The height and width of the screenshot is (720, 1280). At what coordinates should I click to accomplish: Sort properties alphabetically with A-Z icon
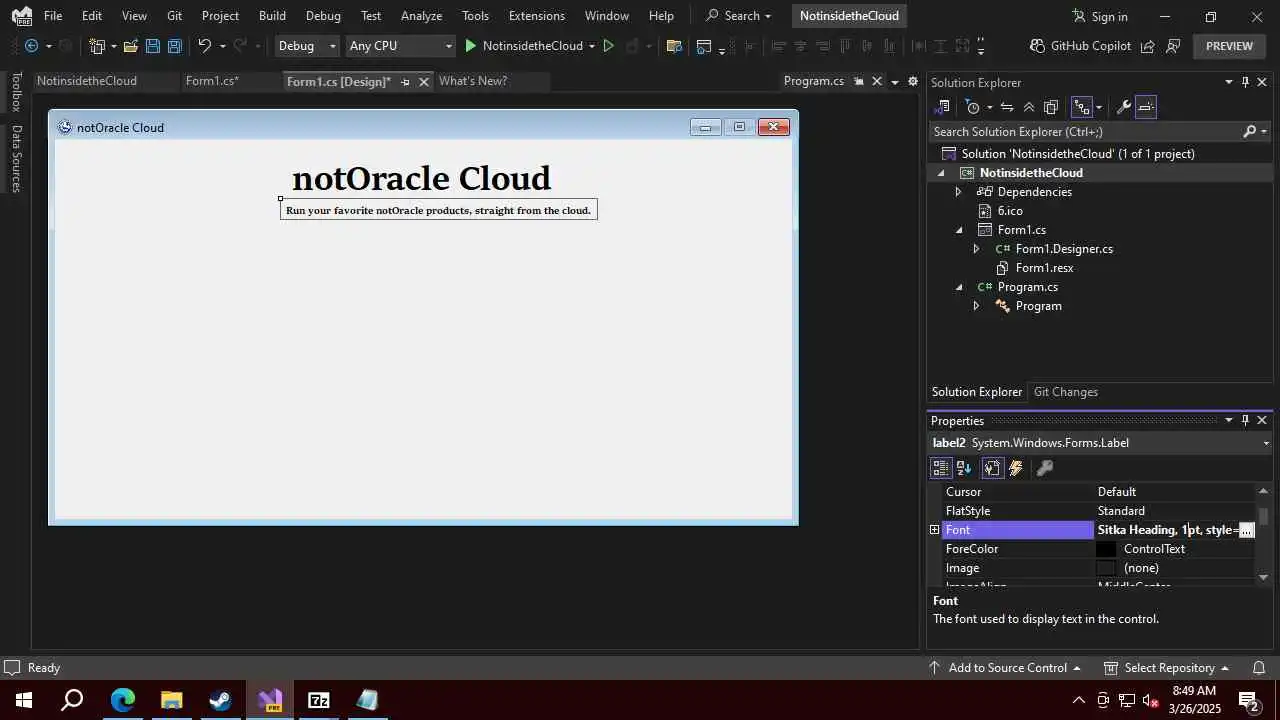pyautogui.click(x=964, y=468)
